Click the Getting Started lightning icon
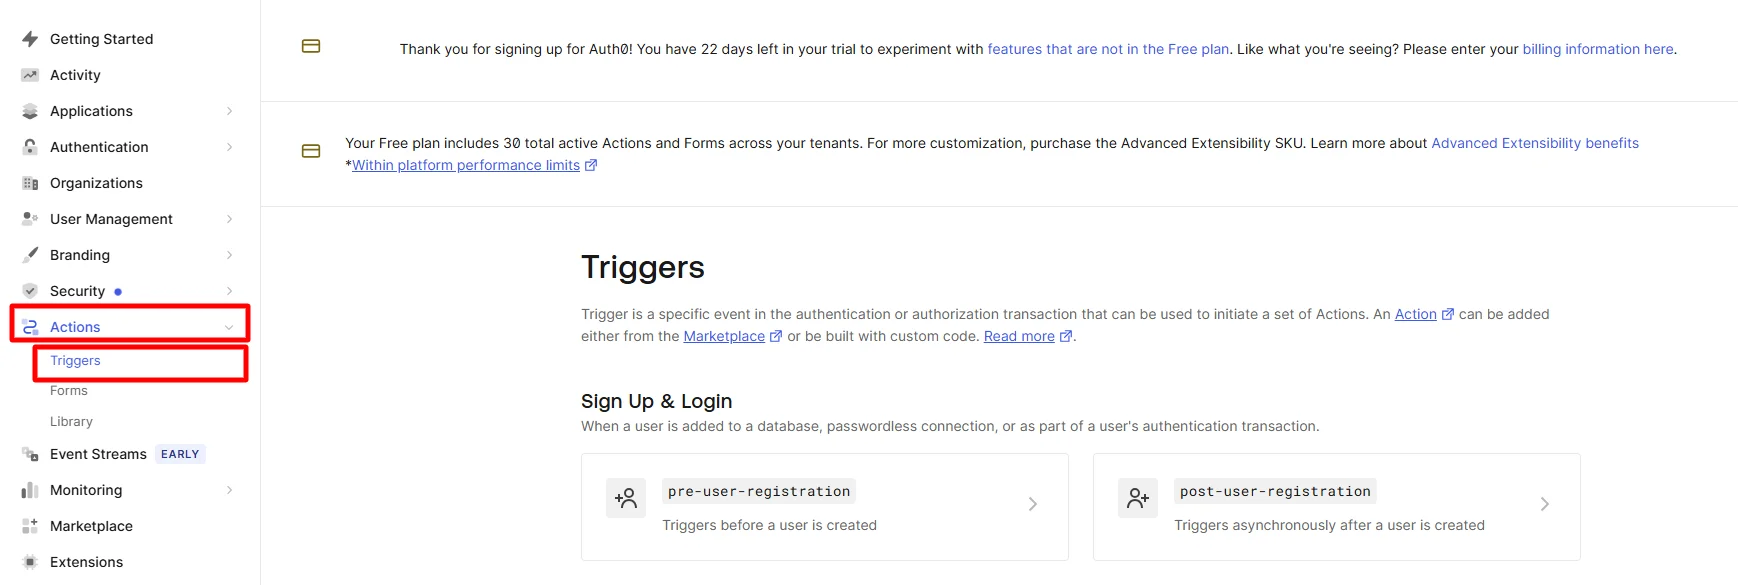This screenshot has width=1738, height=585. click(28, 39)
